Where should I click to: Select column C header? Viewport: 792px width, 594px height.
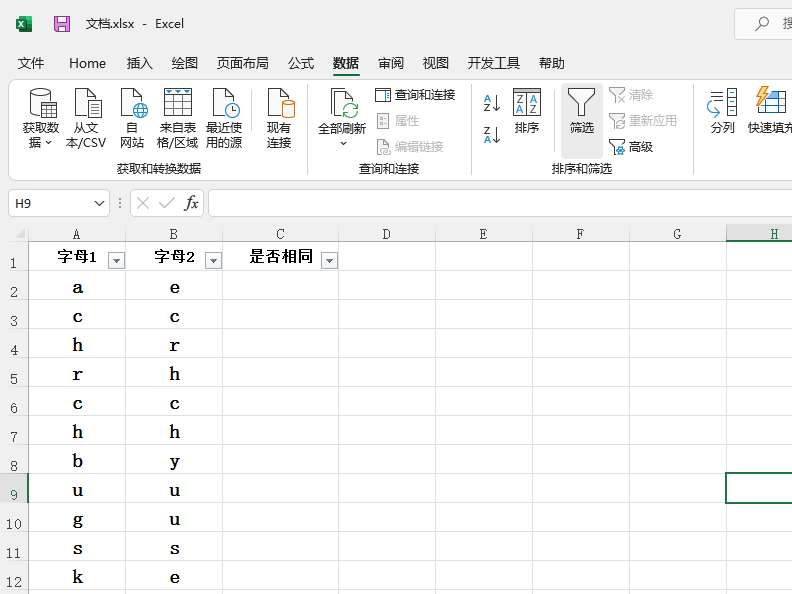[x=280, y=234]
